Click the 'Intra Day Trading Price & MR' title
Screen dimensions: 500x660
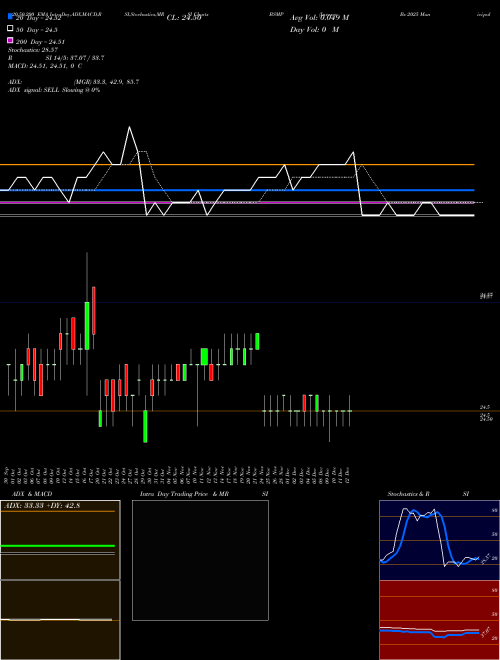coord(184,494)
